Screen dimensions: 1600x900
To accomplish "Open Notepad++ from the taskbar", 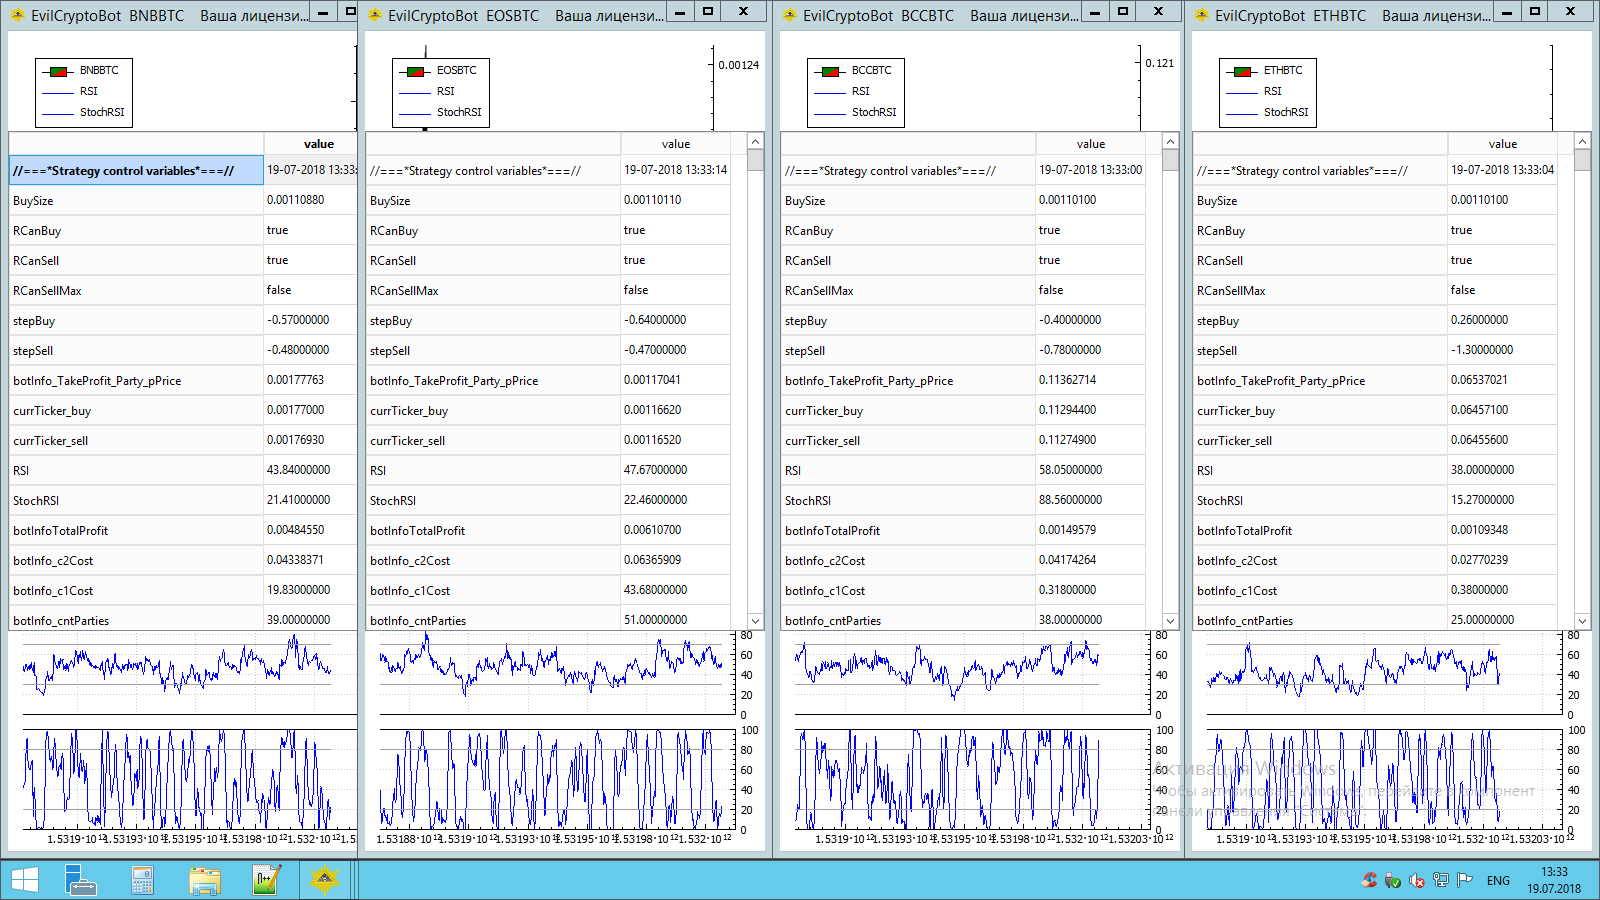I will [266, 880].
